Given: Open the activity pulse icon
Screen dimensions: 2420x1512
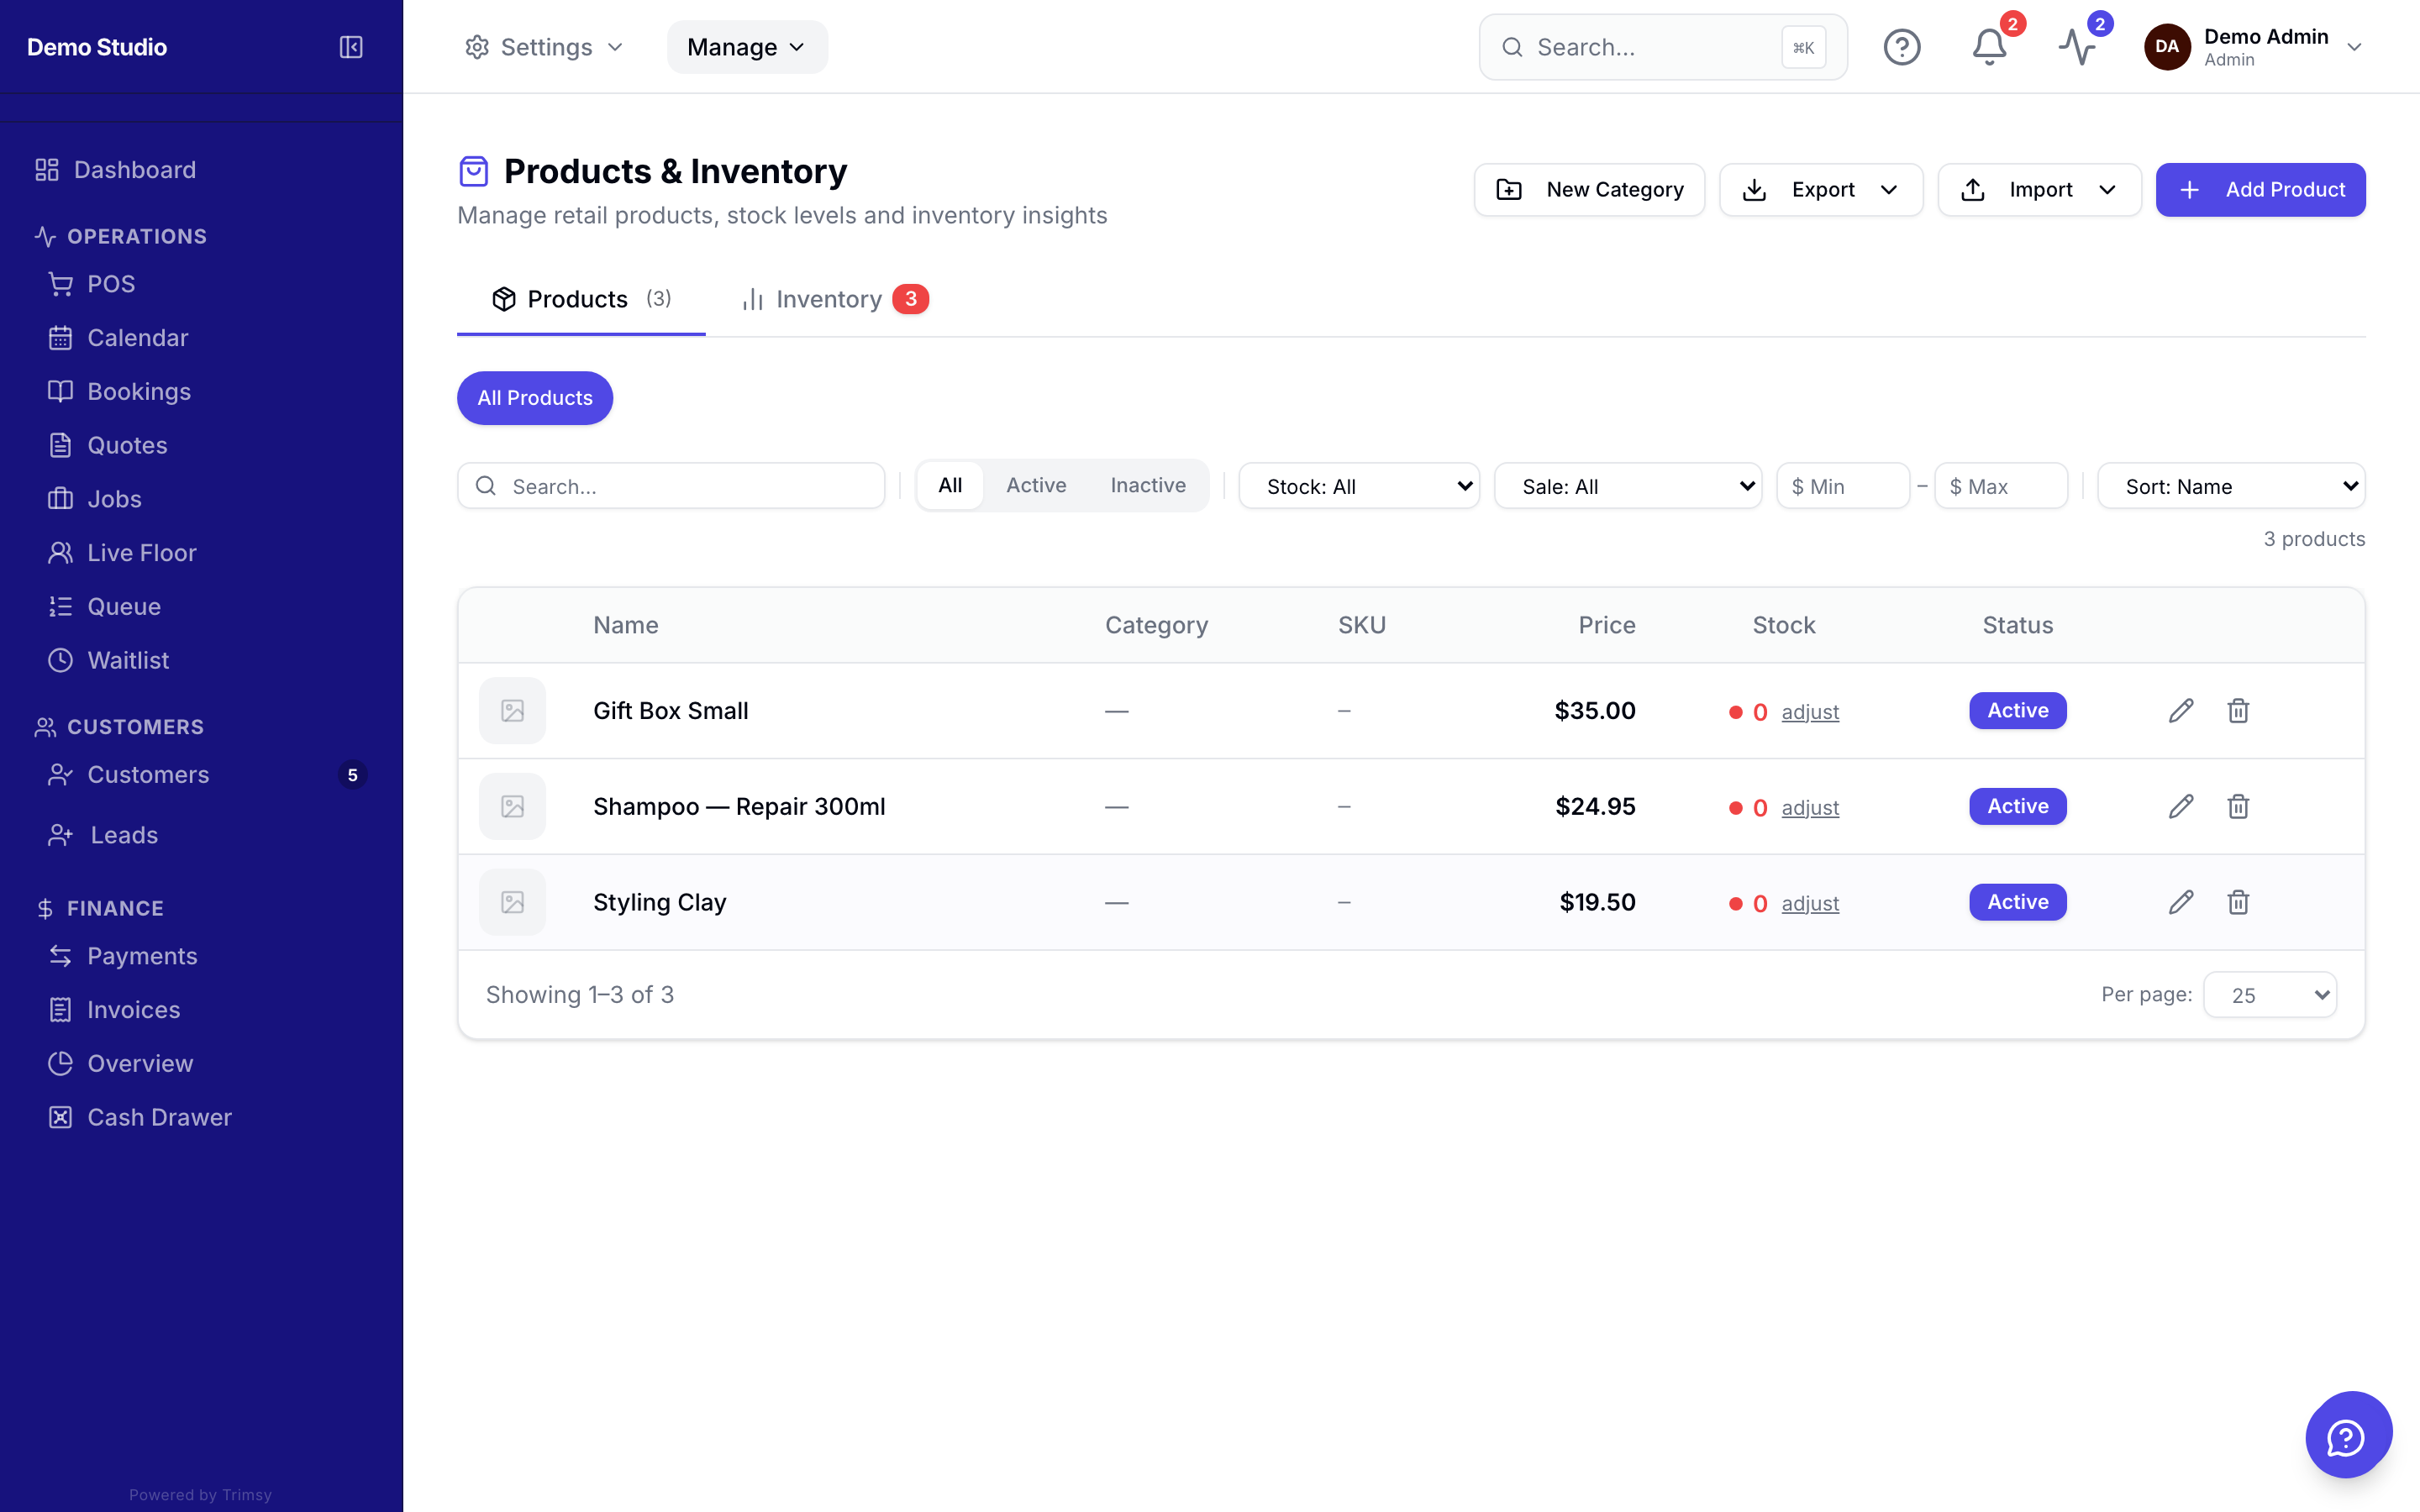Looking at the screenshot, I should [2077, 47].
